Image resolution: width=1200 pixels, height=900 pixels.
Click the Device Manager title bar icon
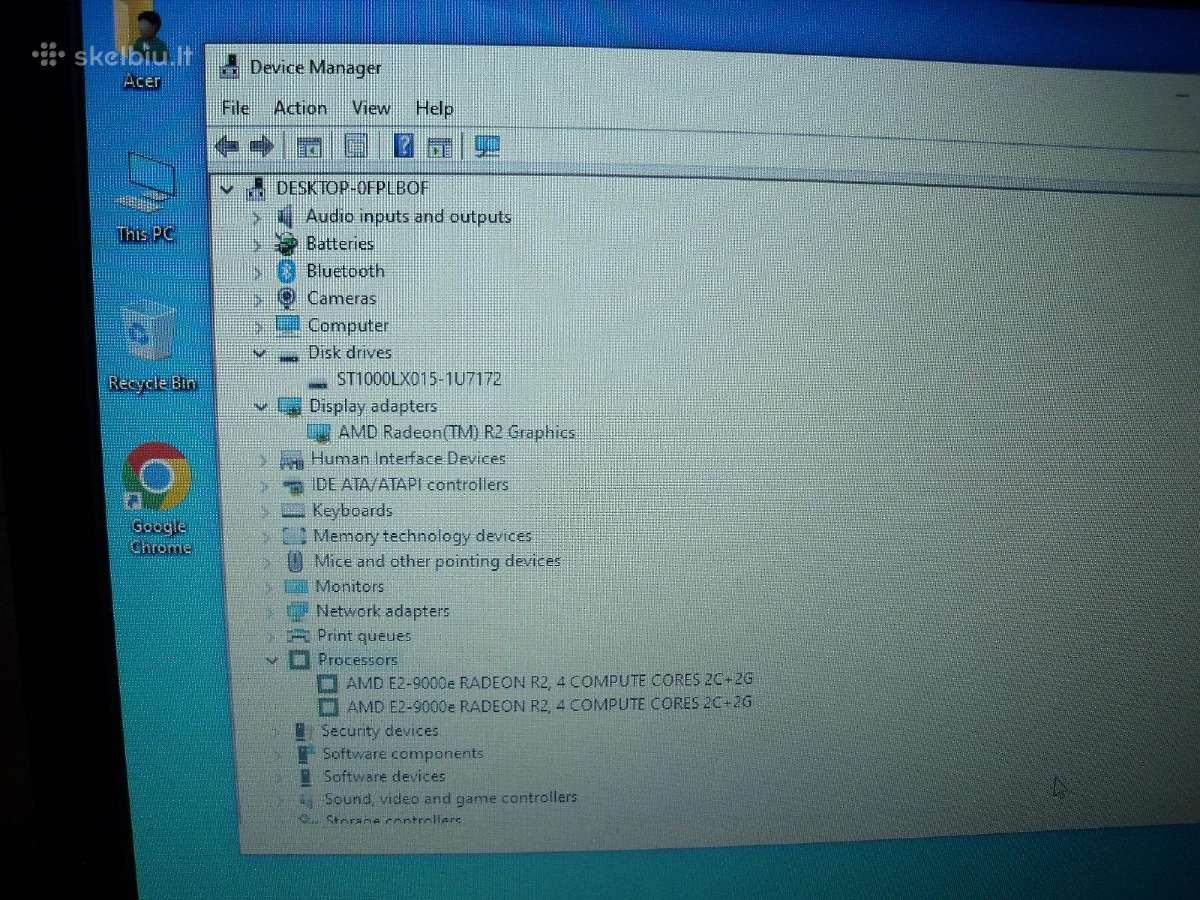[x=229, y=67]
